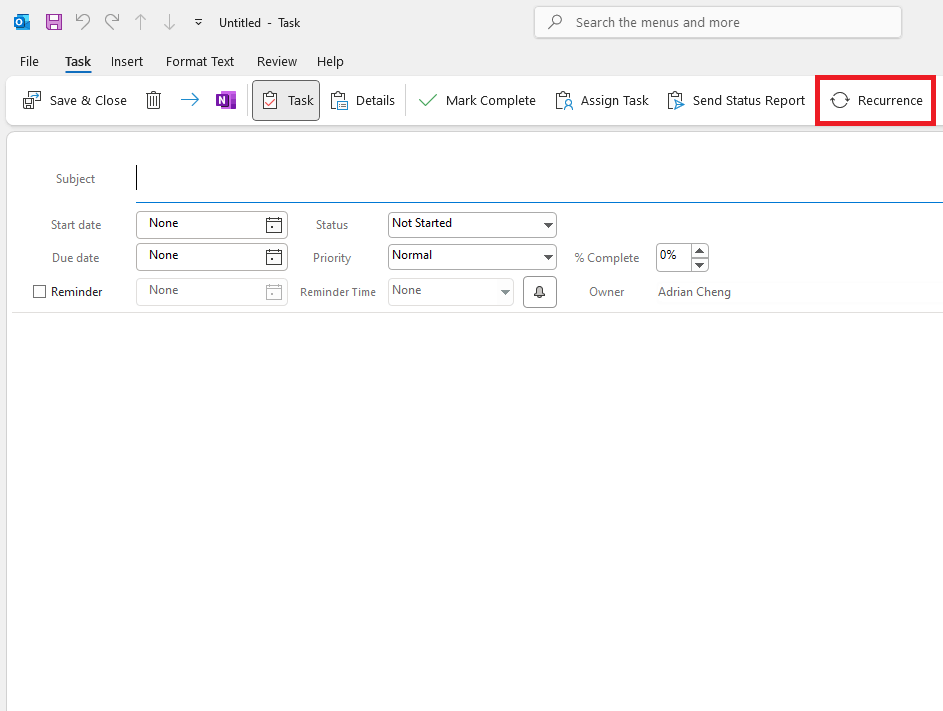The width and height of the screenshot is (943, 711).
Task: Switch to the Insert tab
Action: (x=127, y=61)
